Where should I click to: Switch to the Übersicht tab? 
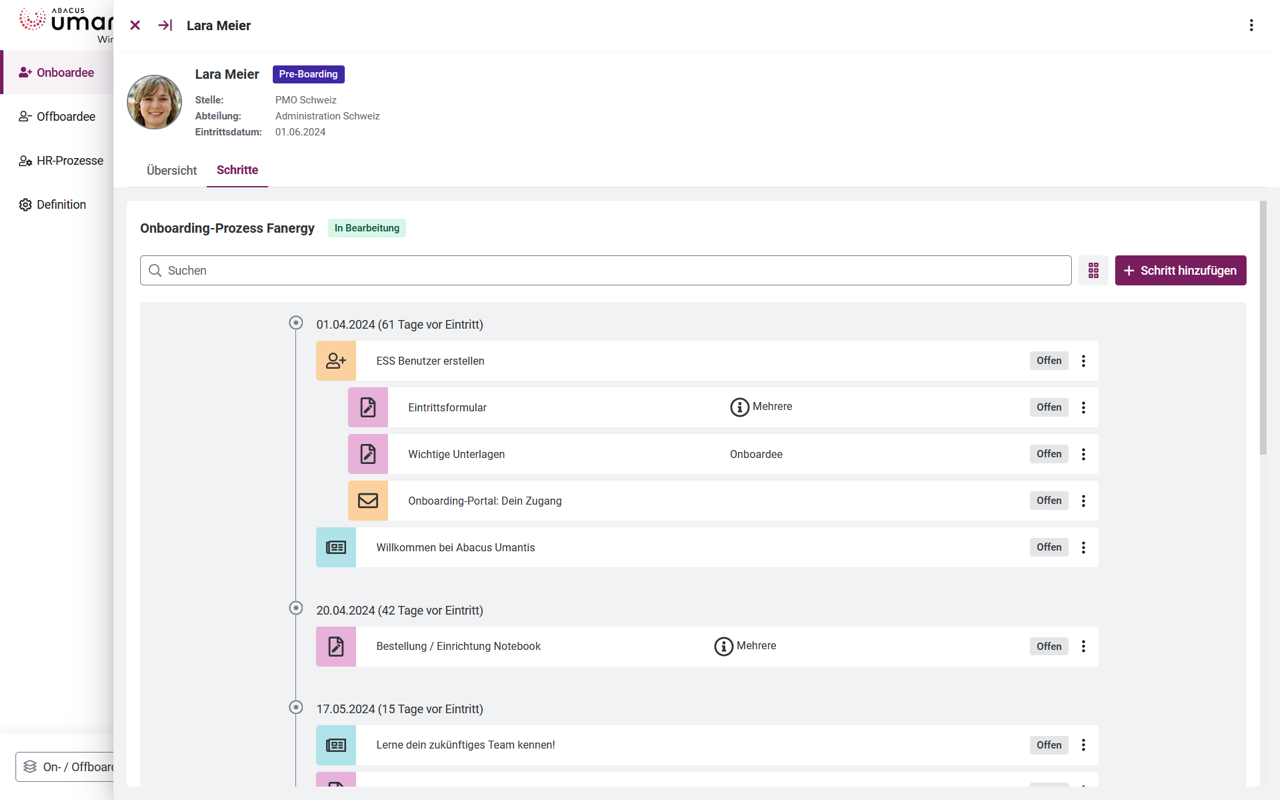pyautogui.click(x=172, y=171)
